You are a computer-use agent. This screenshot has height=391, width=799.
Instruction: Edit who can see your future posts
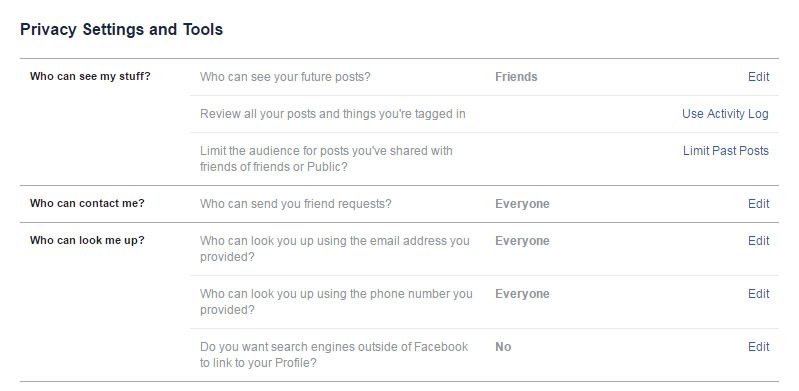[x=758, y=77]
